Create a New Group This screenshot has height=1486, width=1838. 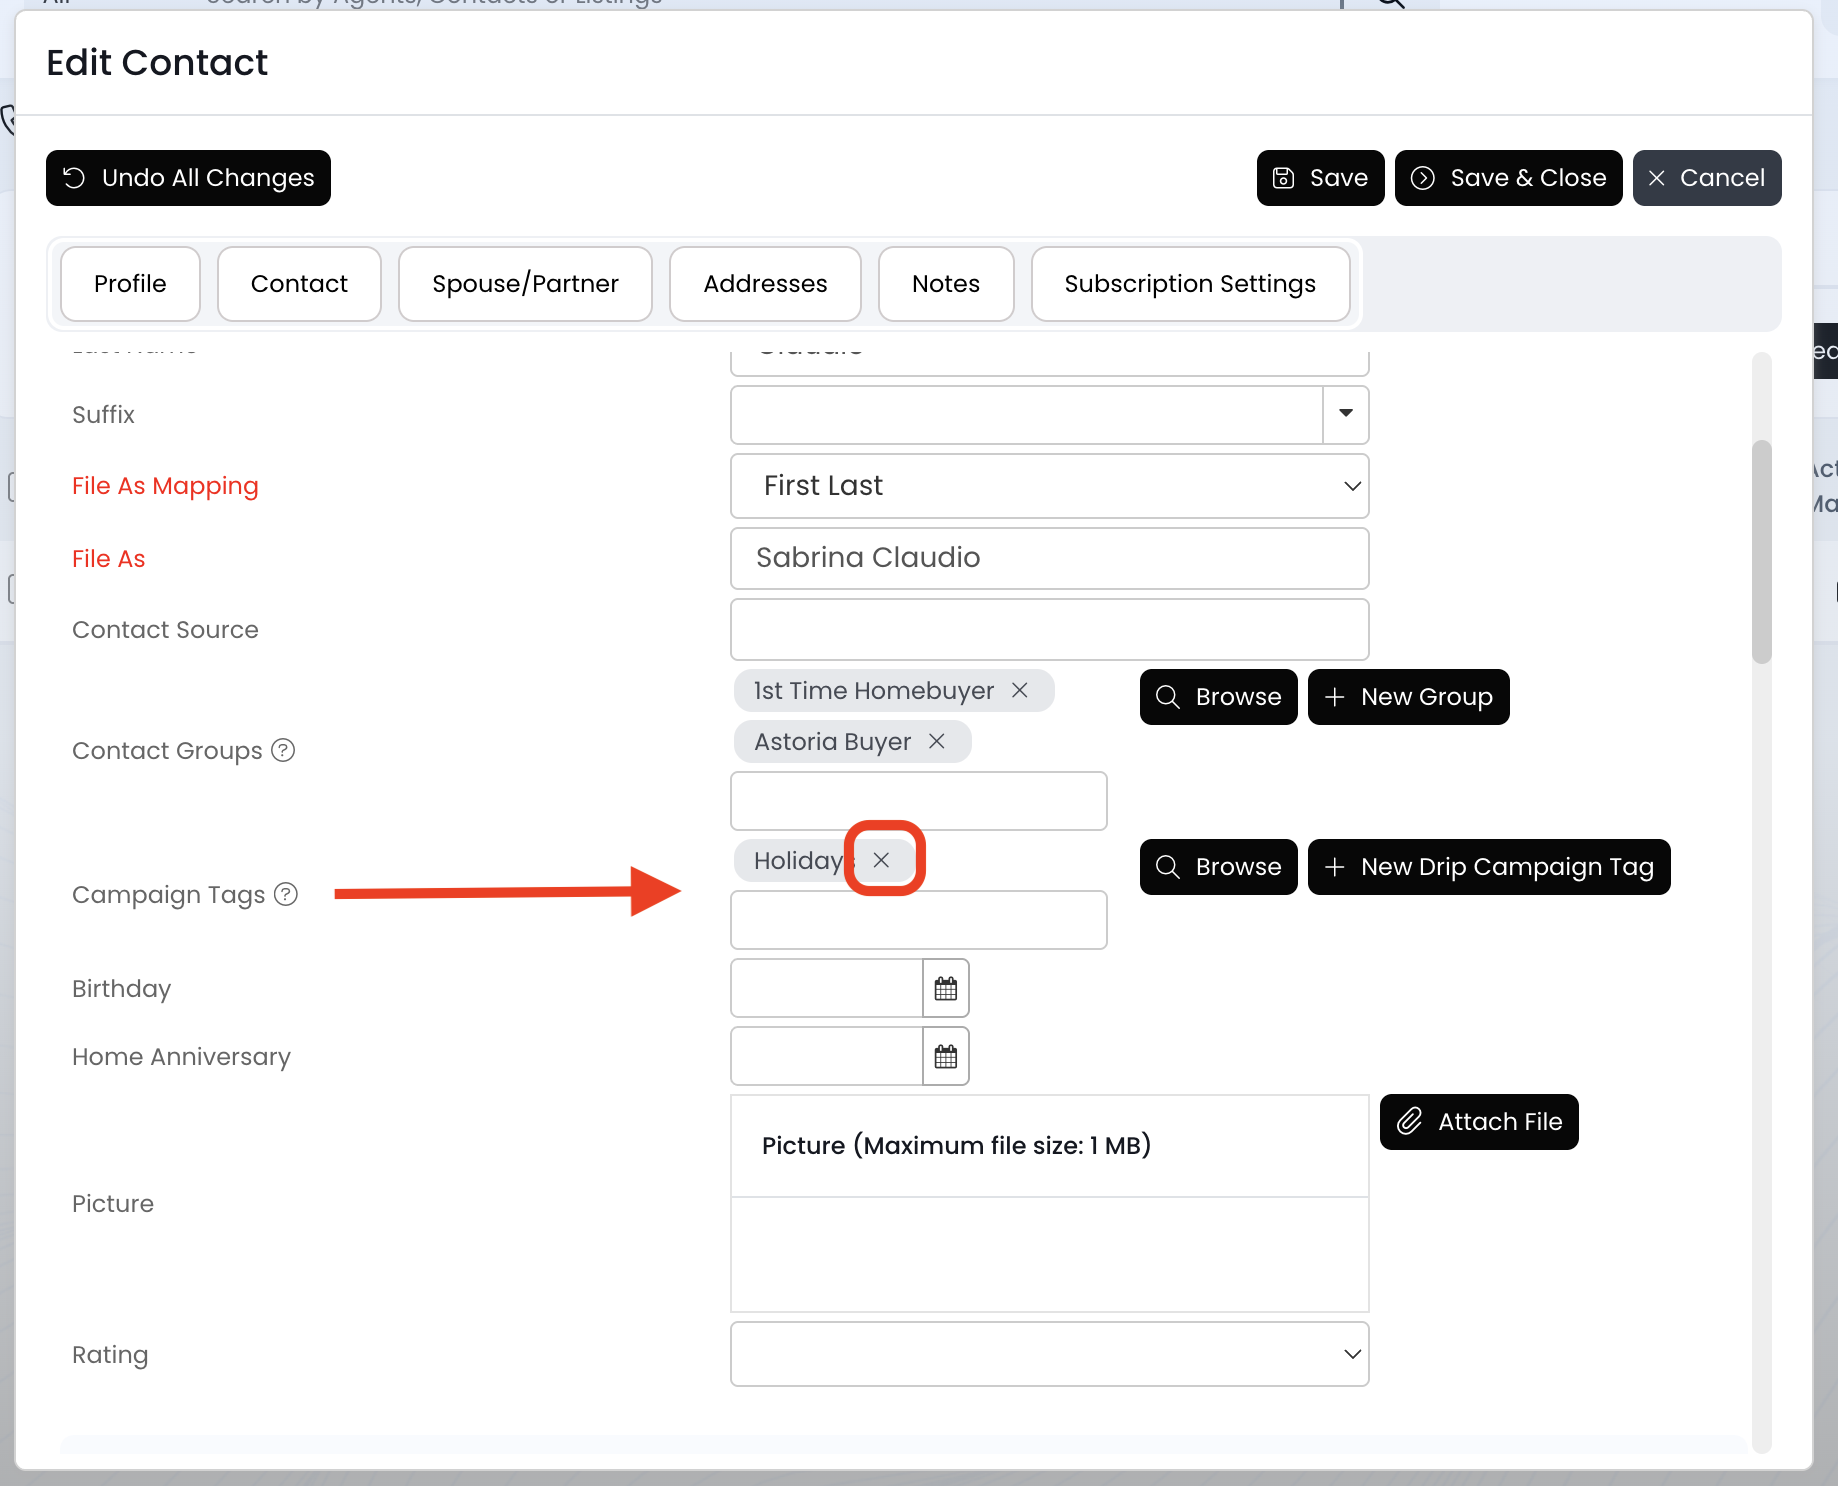(1408, 697)
